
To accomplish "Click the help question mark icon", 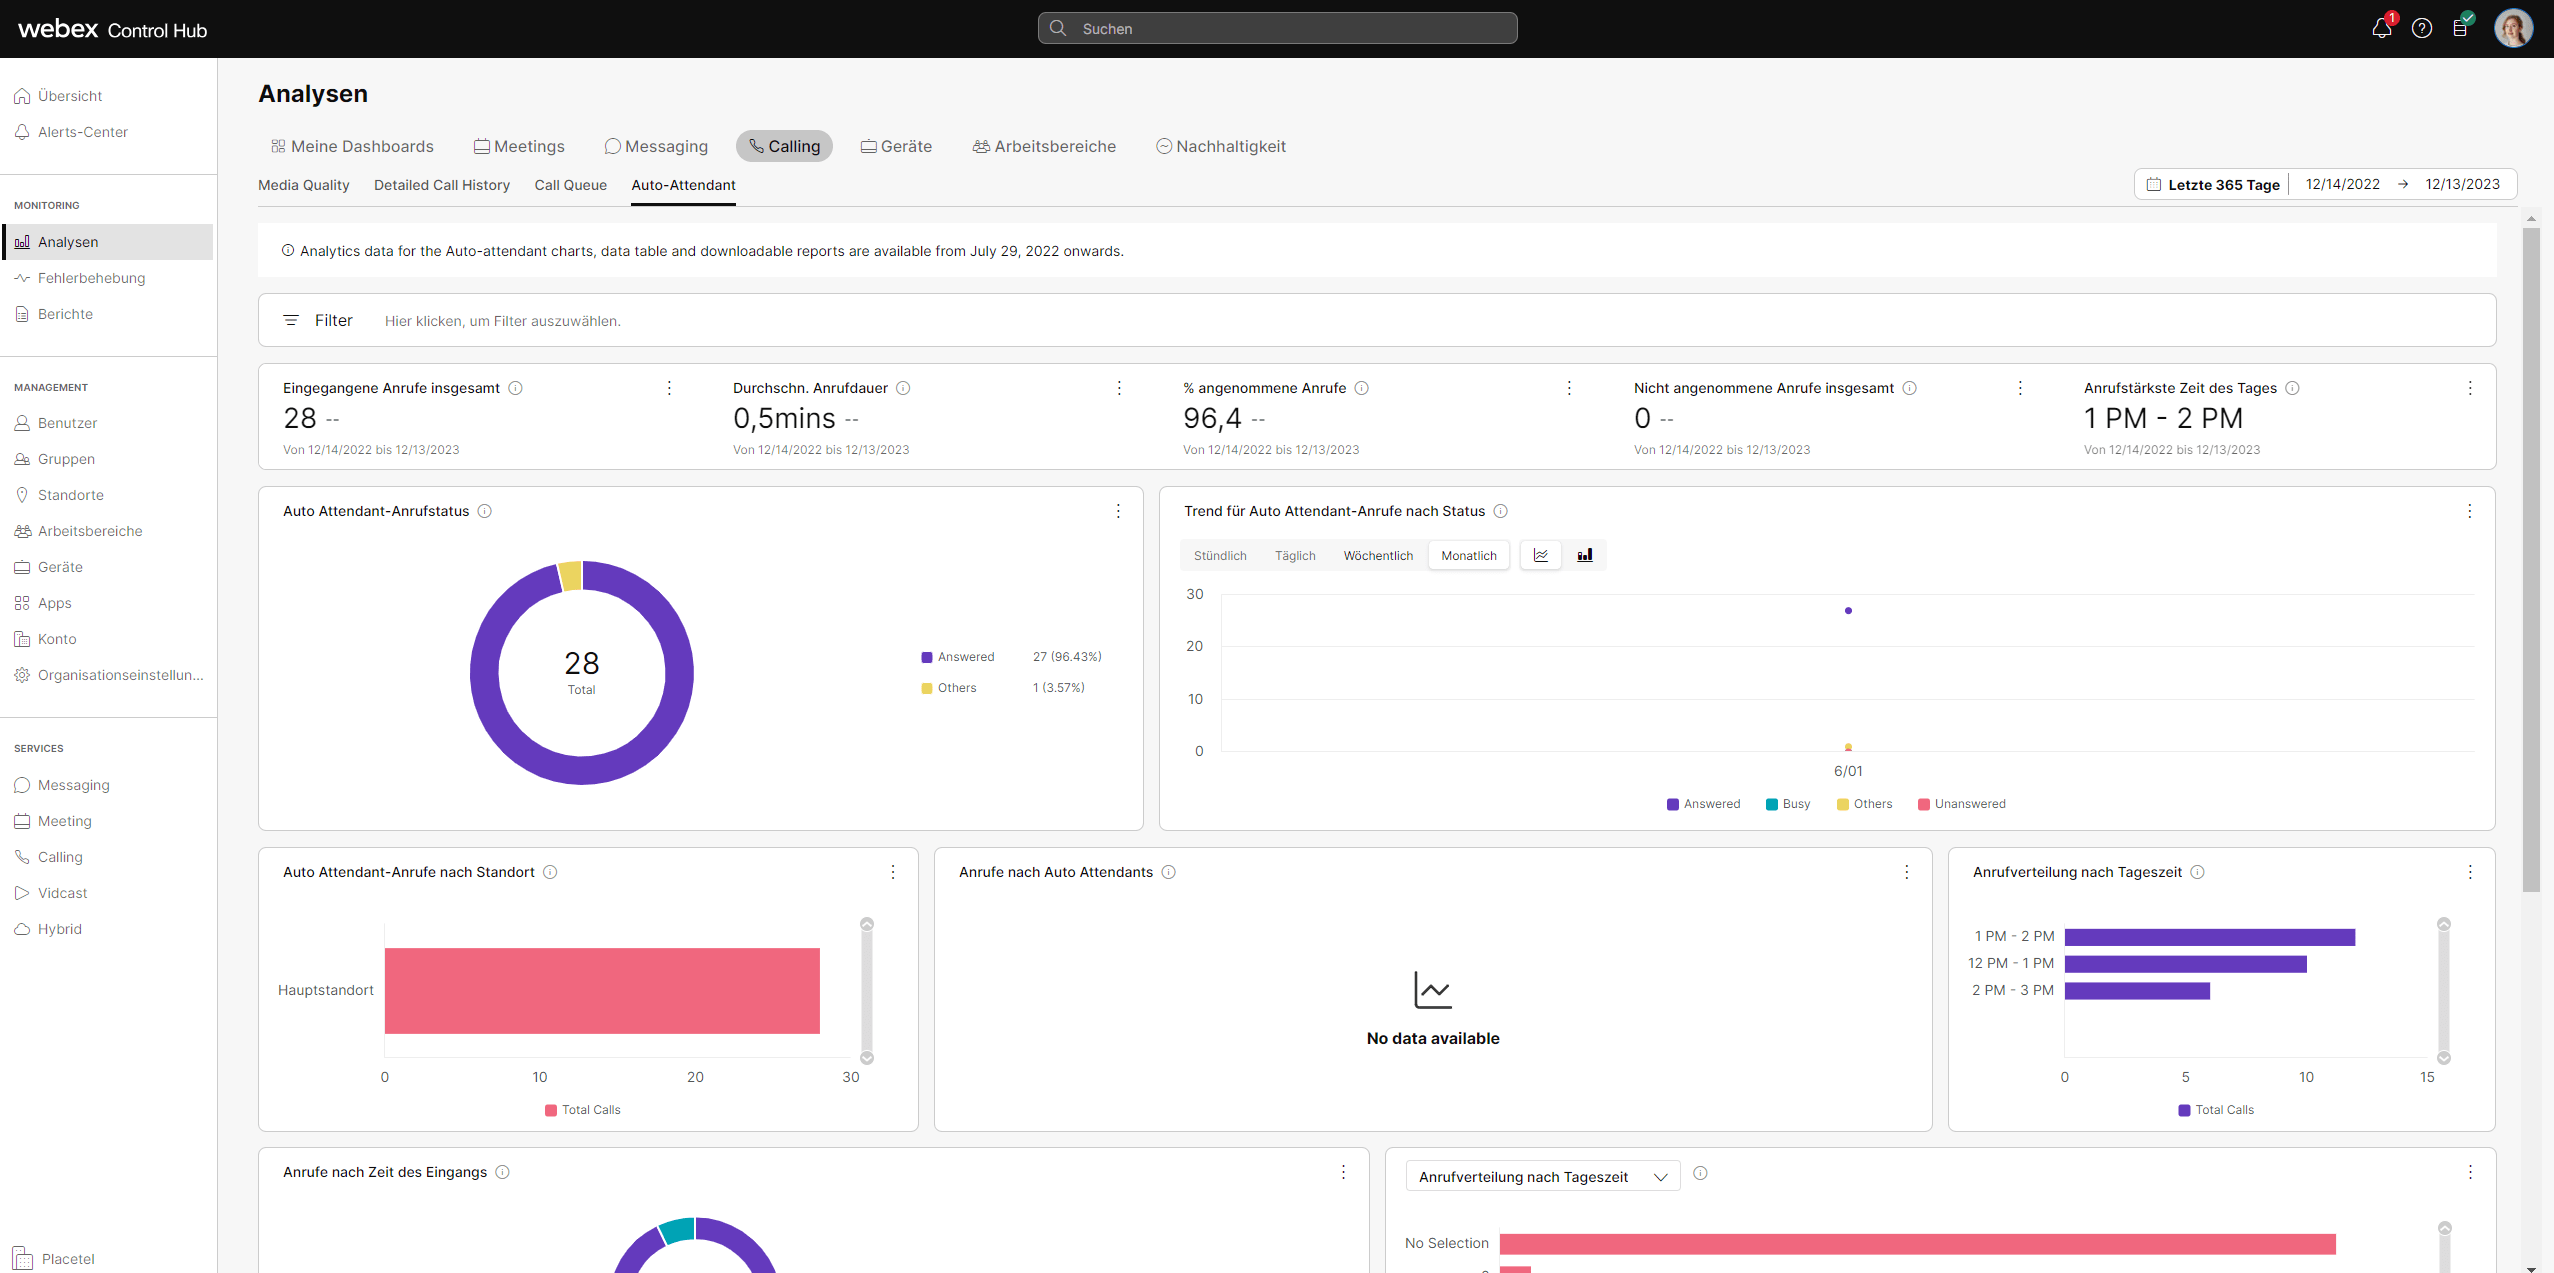I will tap(2421, 28).
